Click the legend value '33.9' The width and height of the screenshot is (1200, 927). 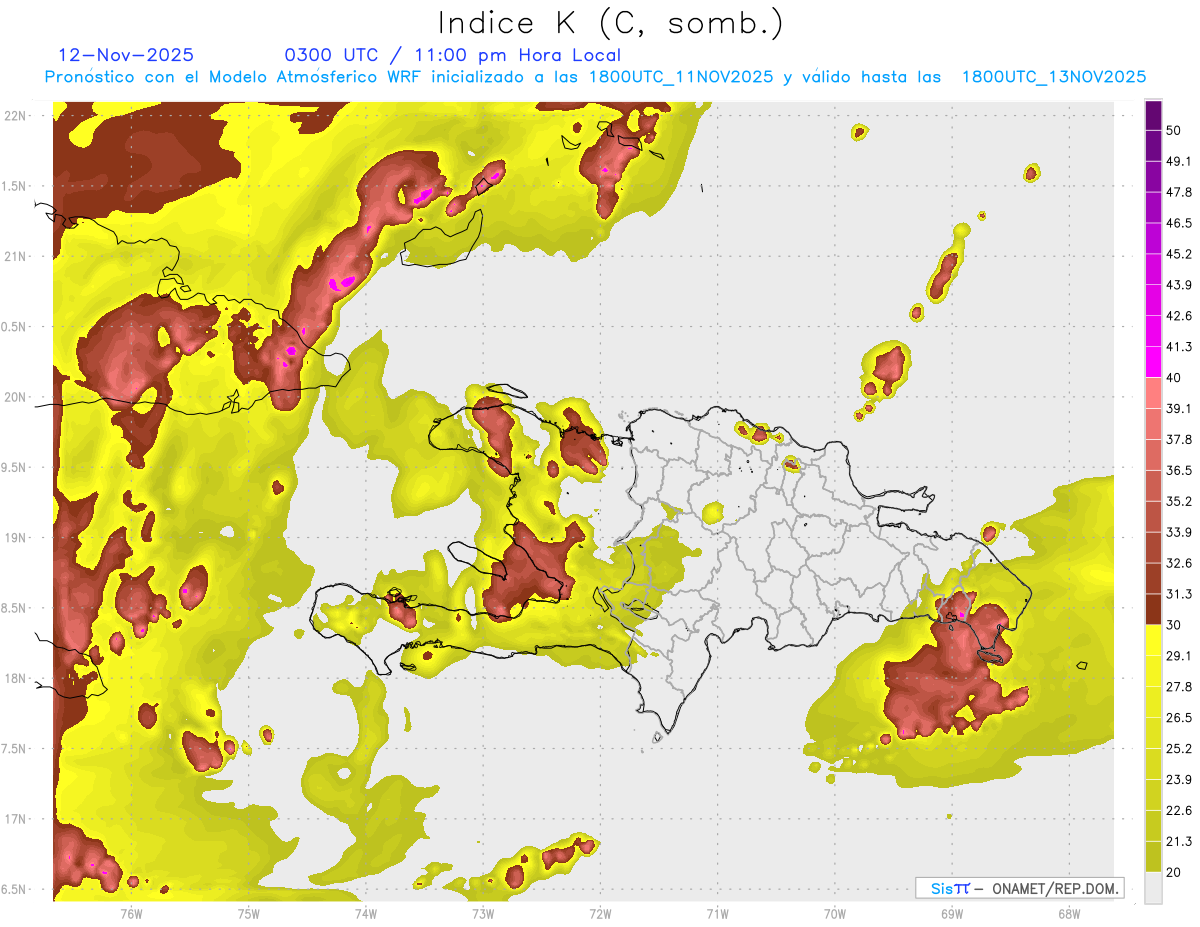pos(1179,532)
